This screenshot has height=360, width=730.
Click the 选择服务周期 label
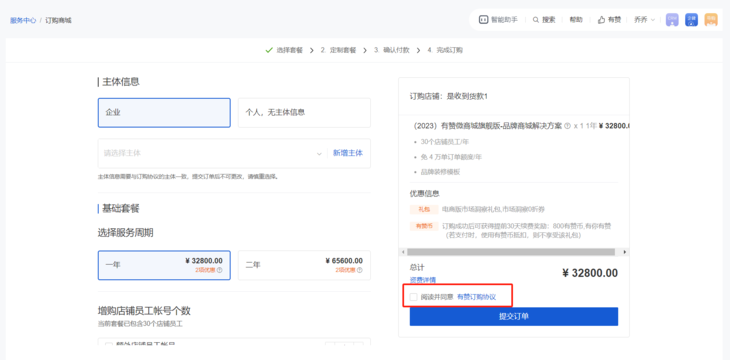(x=125, y=233)
